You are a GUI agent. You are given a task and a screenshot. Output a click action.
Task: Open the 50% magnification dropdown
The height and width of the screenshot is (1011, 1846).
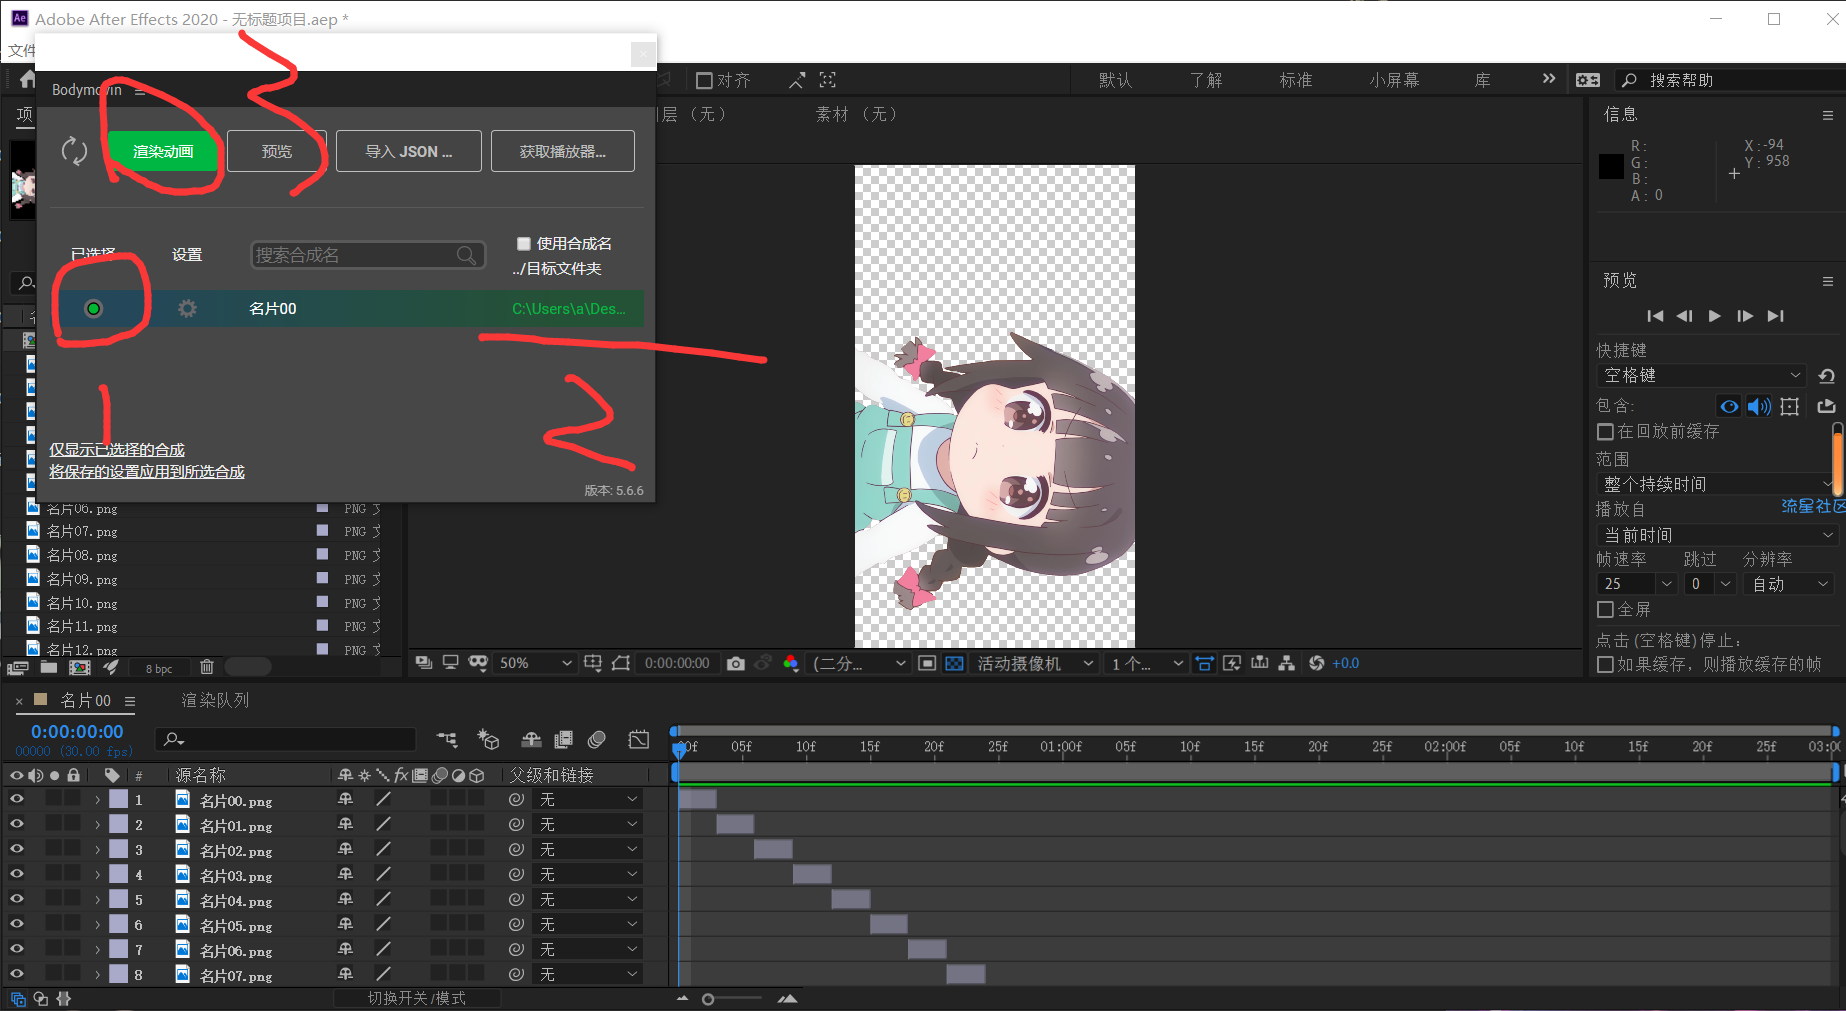[x=536, y=663]
